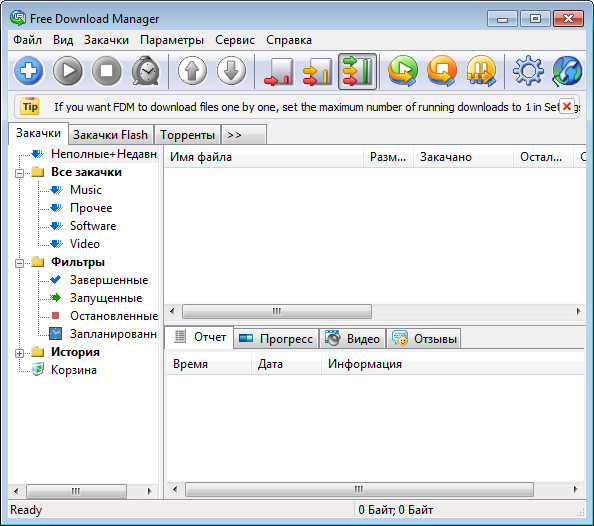The width and height of the screenshot is (594, 526).
Task: Click the Tip badge icon
Action: tap(30, 107)
